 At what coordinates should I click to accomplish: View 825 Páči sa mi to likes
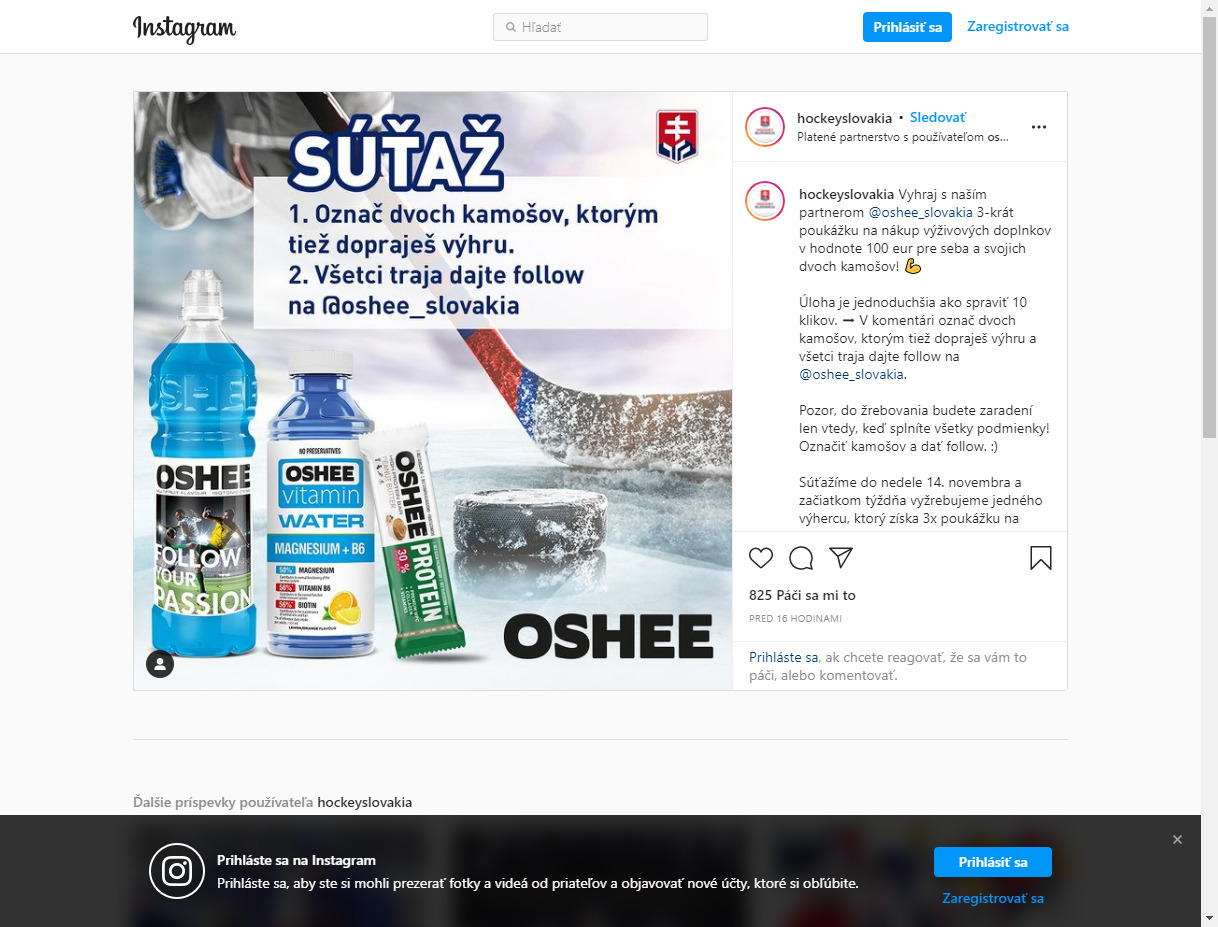[802, 595]
